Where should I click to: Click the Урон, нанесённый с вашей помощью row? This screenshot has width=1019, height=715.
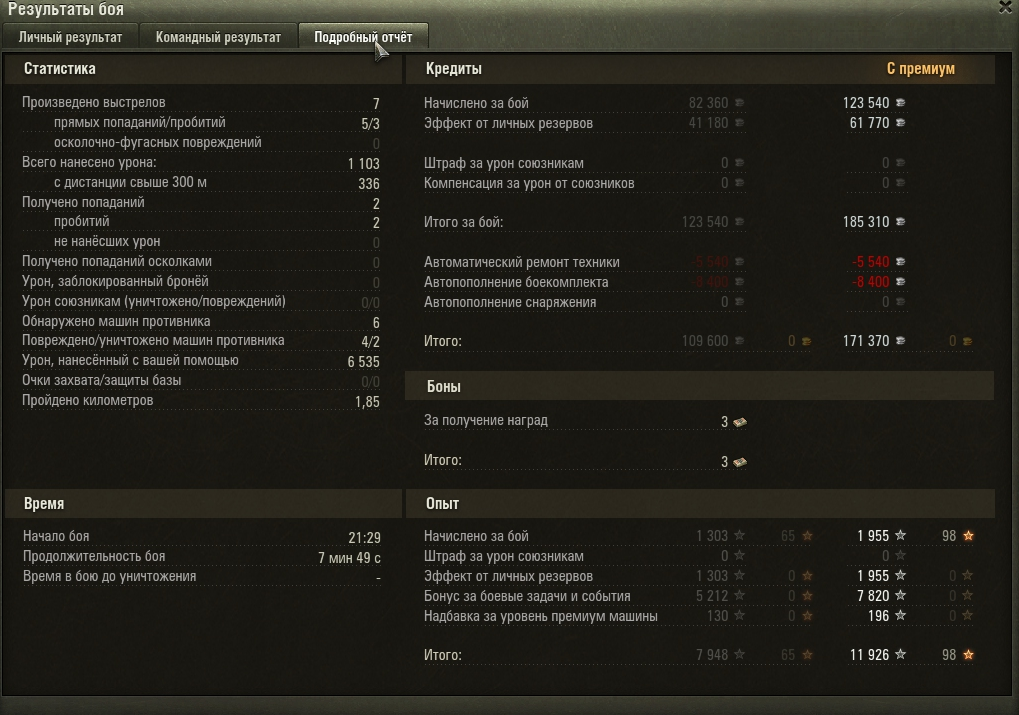(201, 361)
